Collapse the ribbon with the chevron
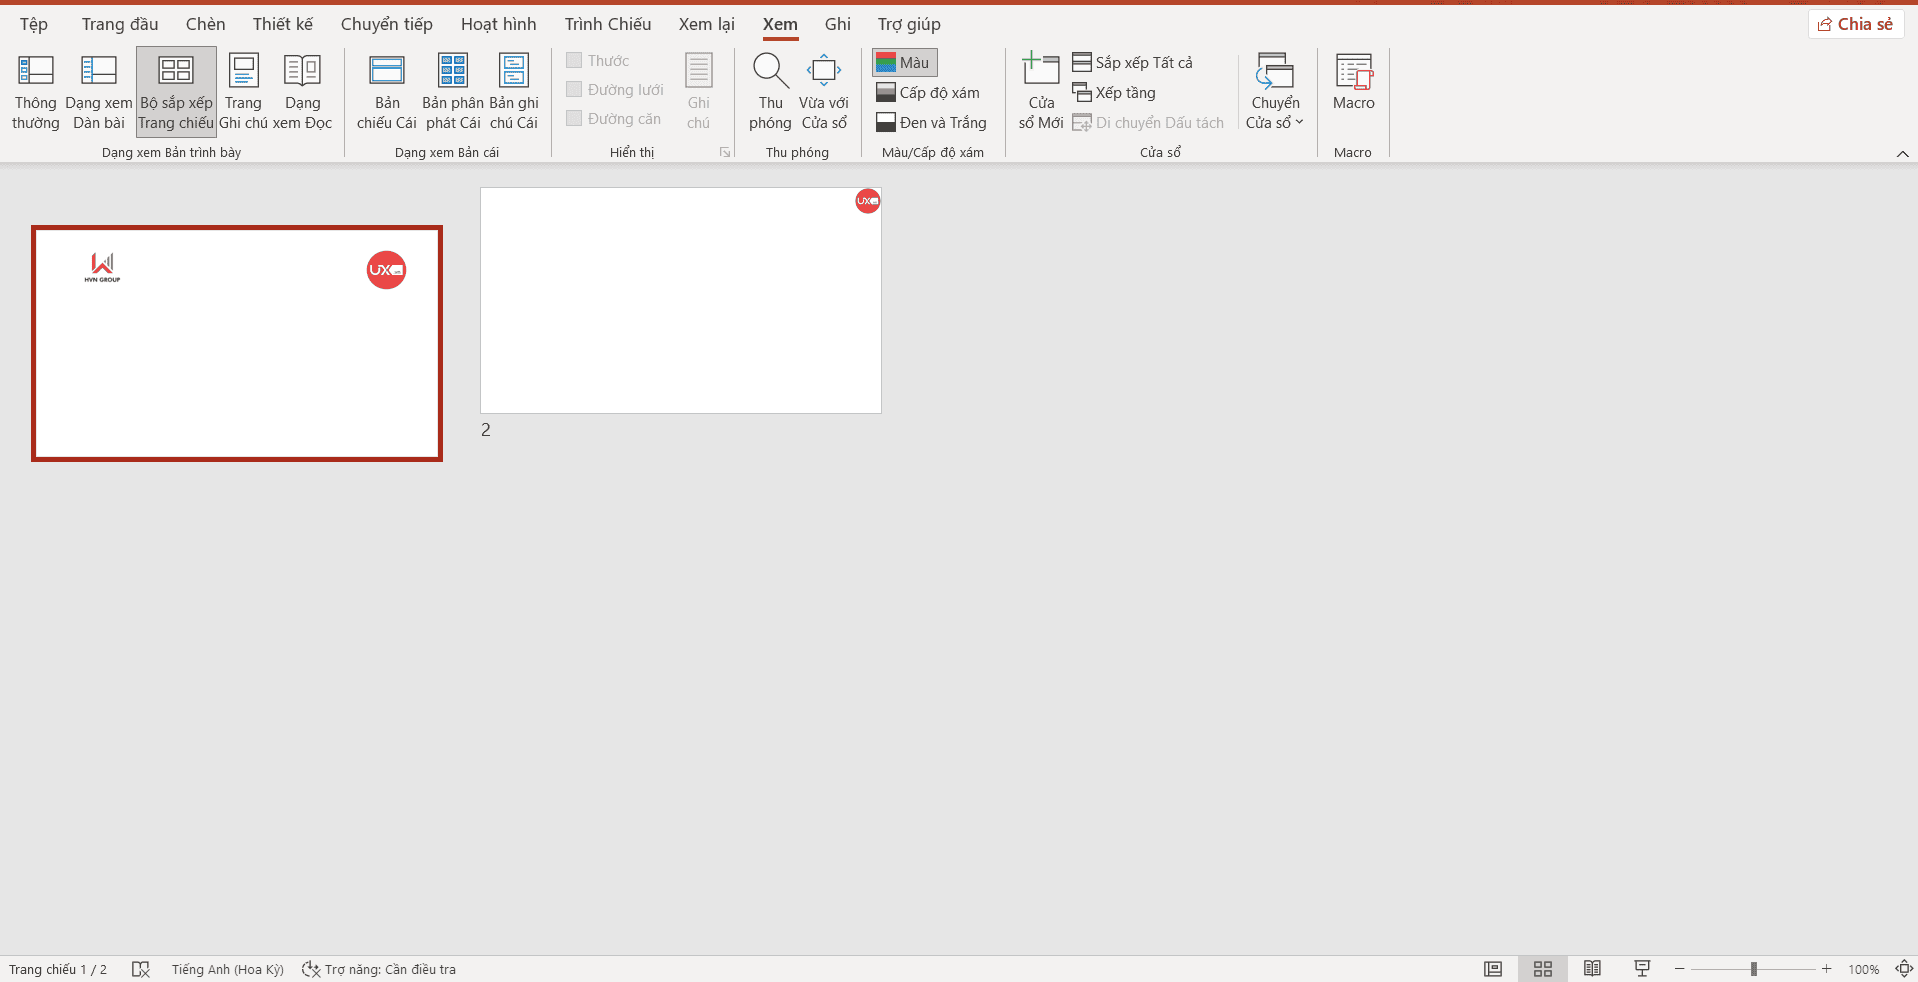Screen dimensions: 1918x982 [1902, 153]
